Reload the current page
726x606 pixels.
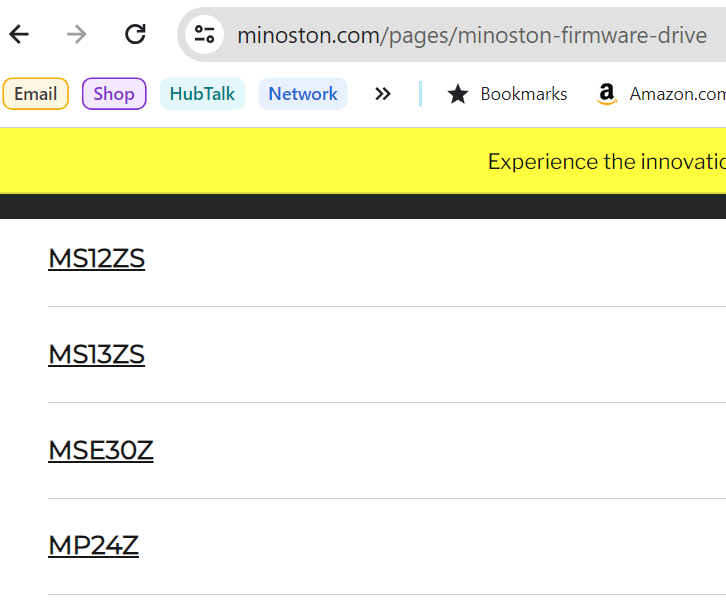[135, 34]
